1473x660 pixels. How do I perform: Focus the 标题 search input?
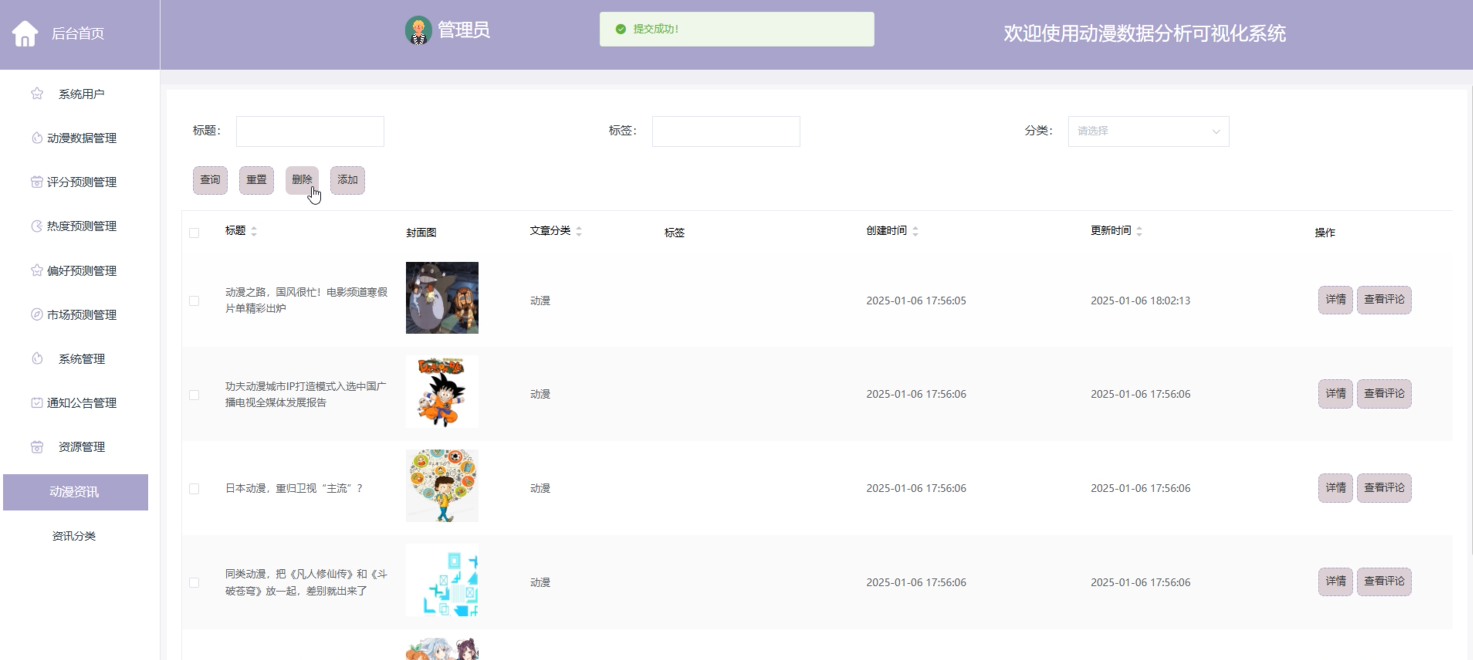click(310, 131)
